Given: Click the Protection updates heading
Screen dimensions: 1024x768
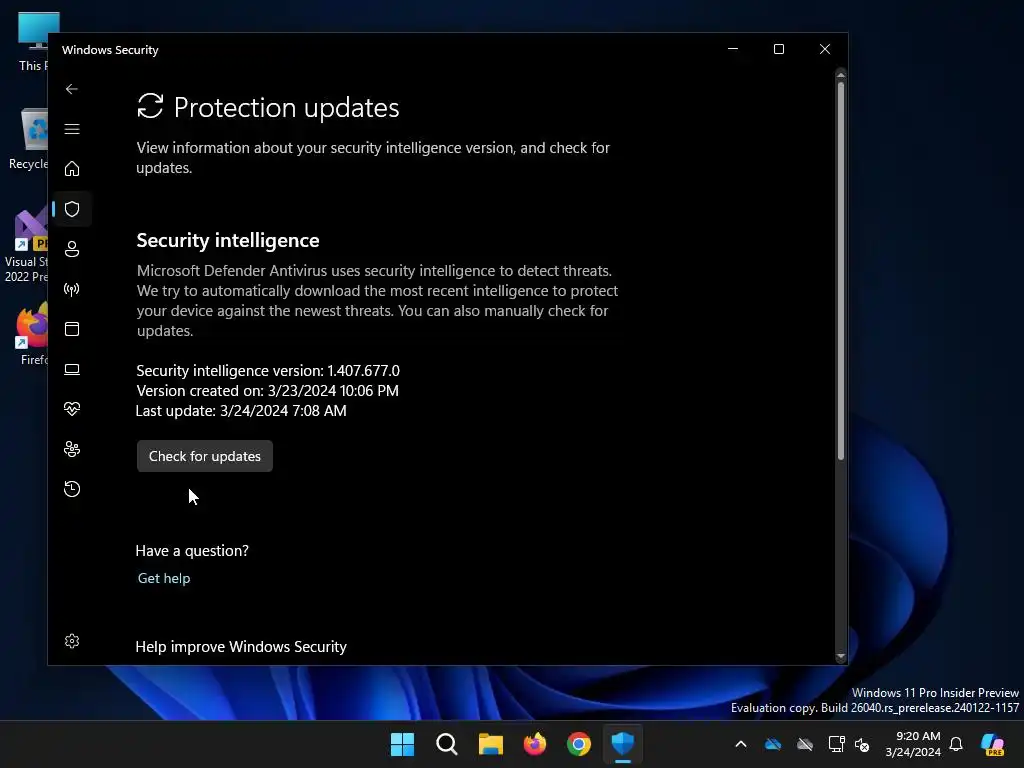Looking at the screenshot, I should [x=286, y=108].
